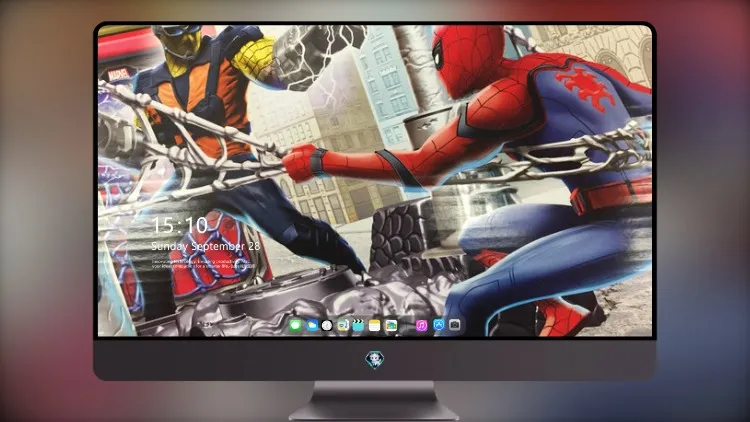
Task: Open the green Messages app in dock
Action: [296, 326]
